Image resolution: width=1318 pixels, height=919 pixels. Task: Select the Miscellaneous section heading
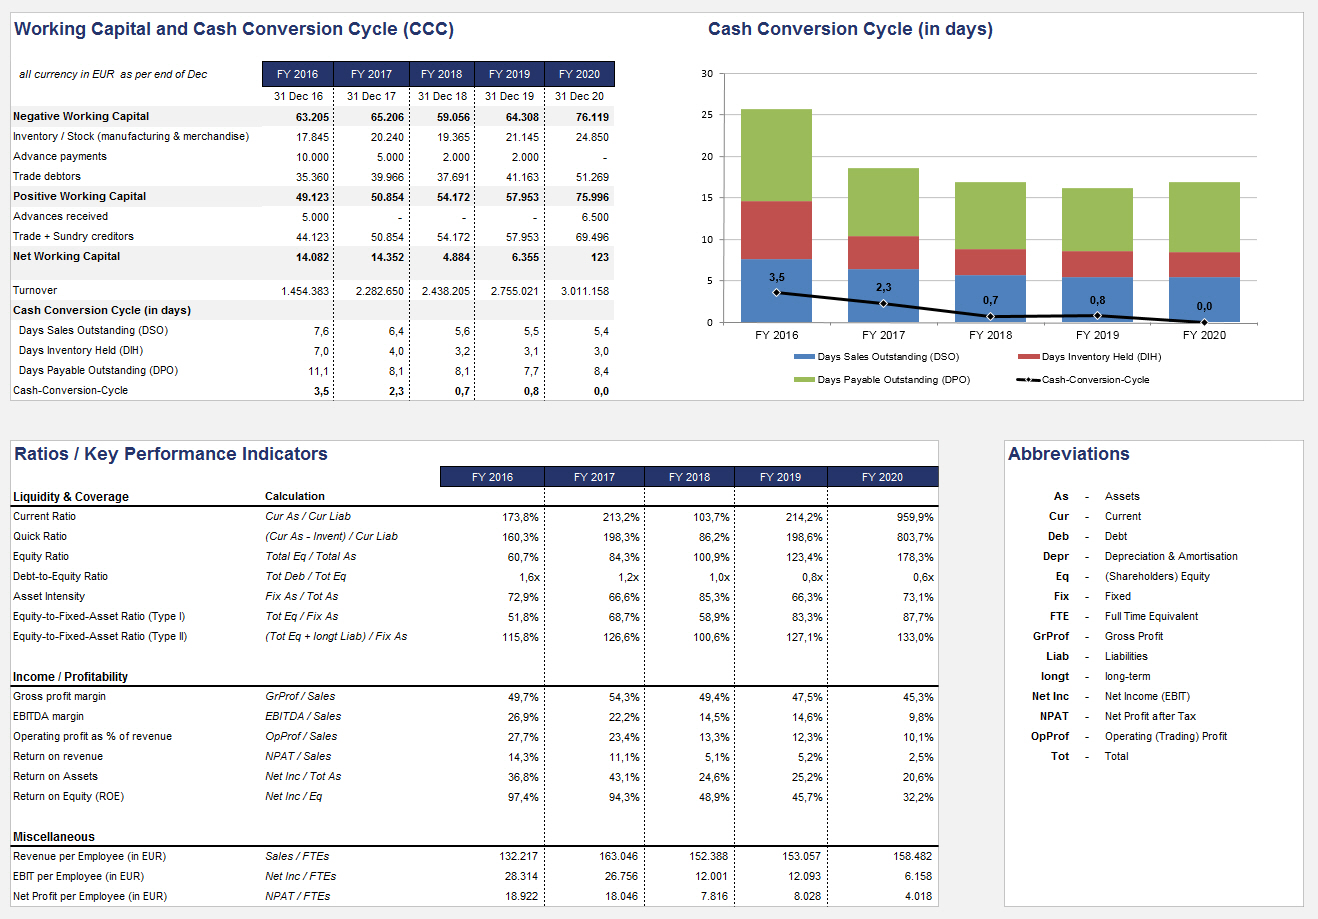54,837
